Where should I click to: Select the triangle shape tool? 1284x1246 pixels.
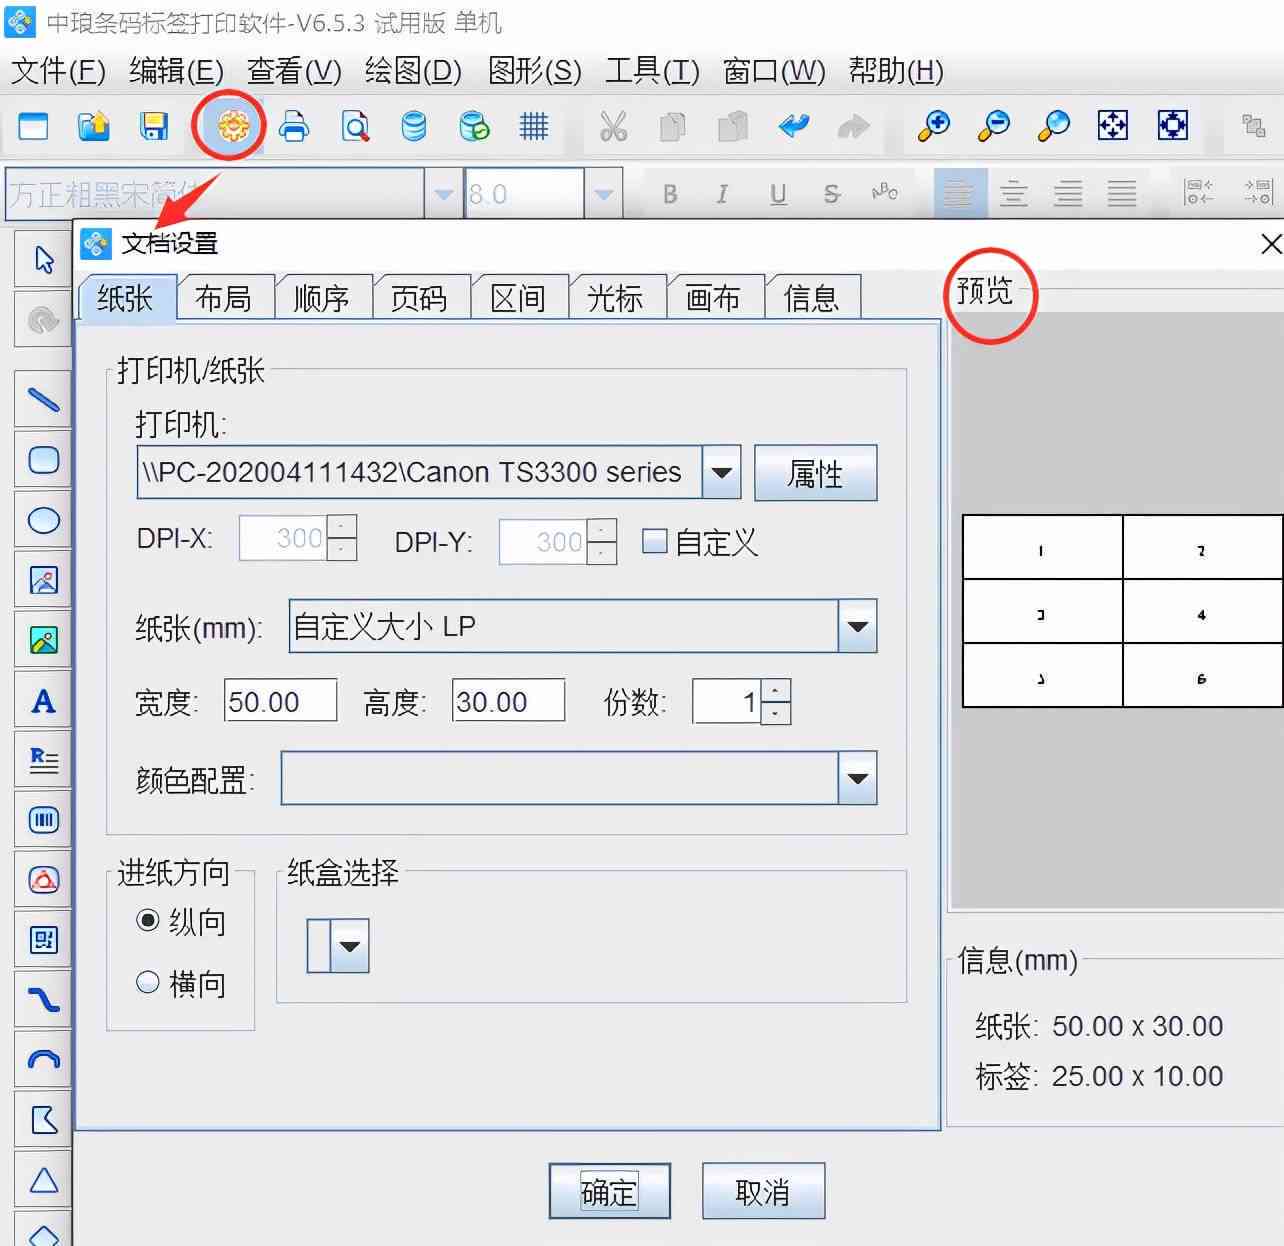(x=43, y=1180)
